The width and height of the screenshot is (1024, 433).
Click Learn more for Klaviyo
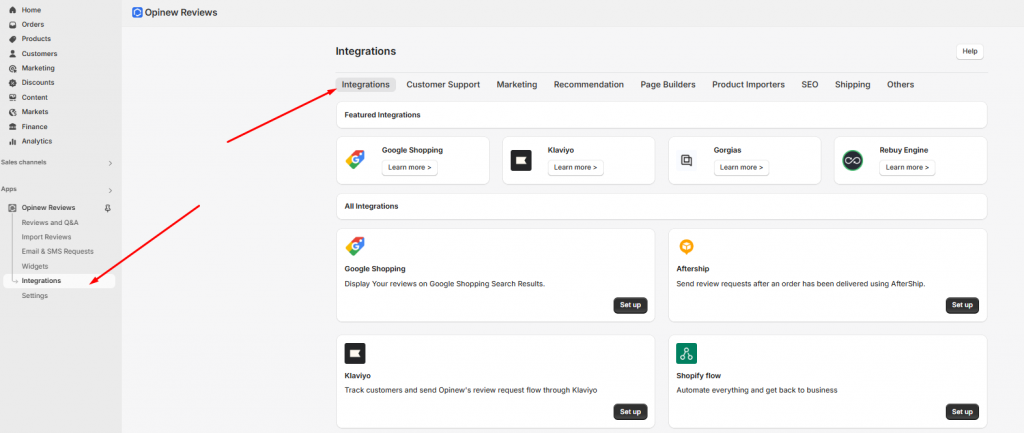pyautogui.click(x=575, y=168)
